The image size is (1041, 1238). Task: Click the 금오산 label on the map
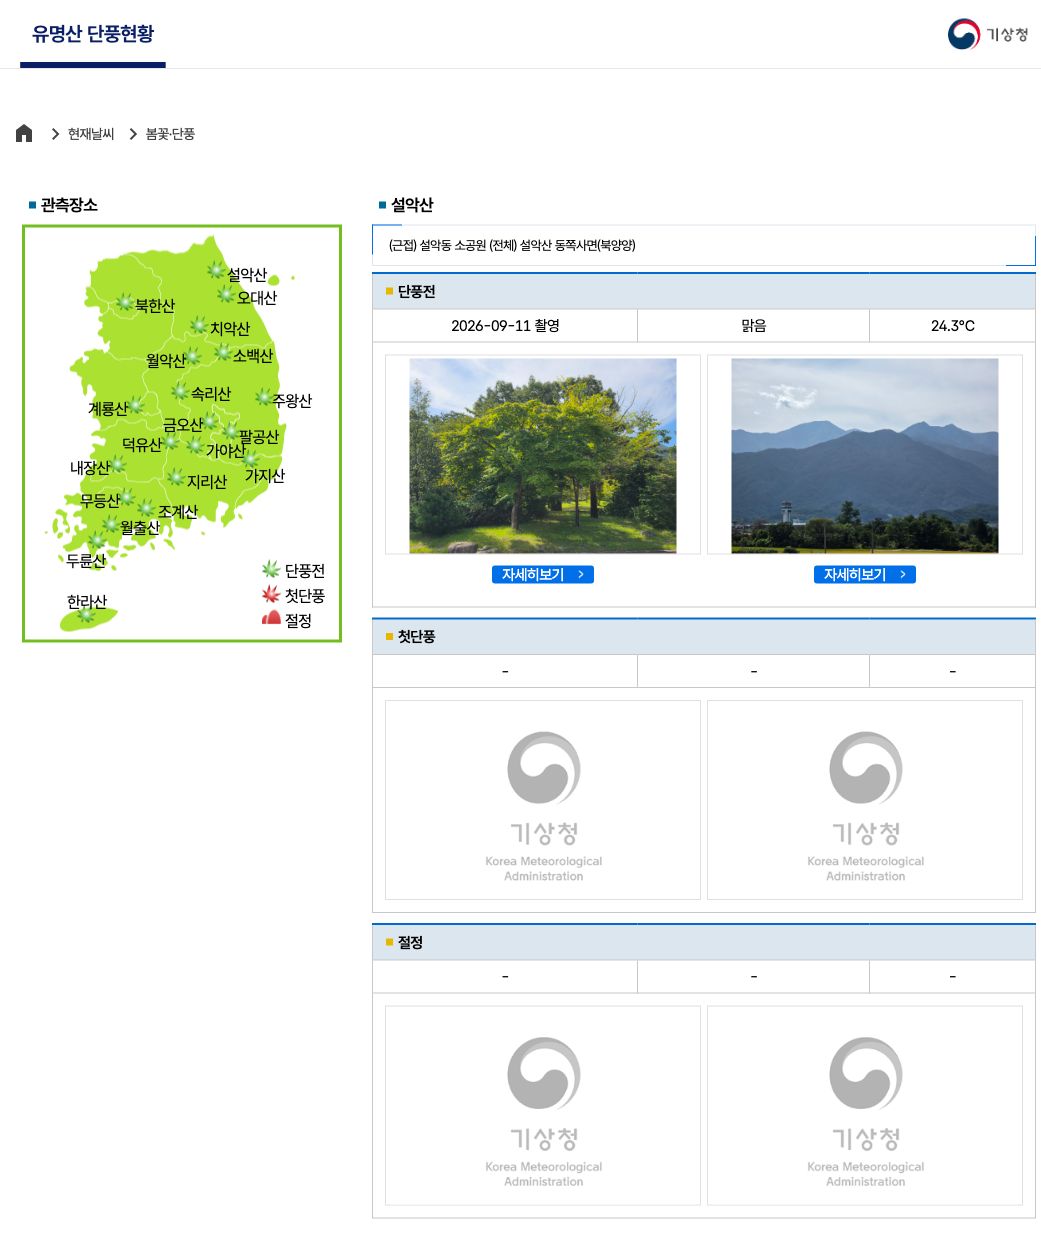(x=183, y=425)
